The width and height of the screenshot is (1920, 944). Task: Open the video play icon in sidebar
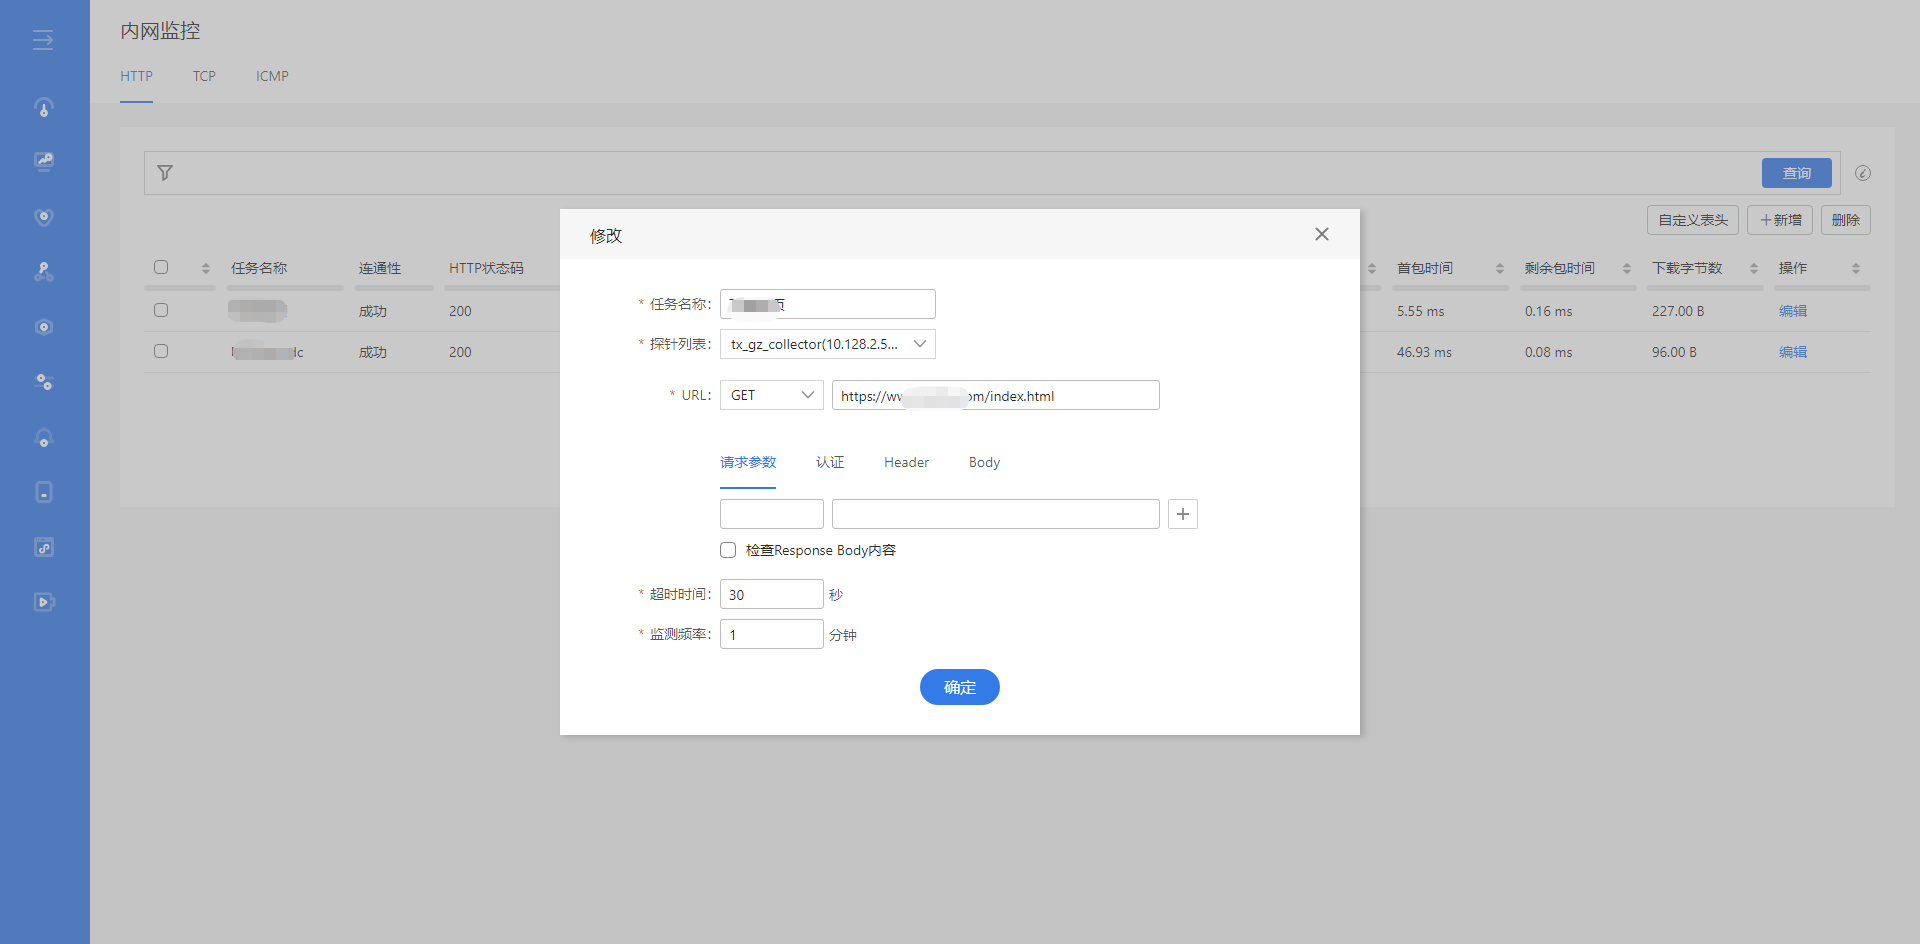pos(44,602)
